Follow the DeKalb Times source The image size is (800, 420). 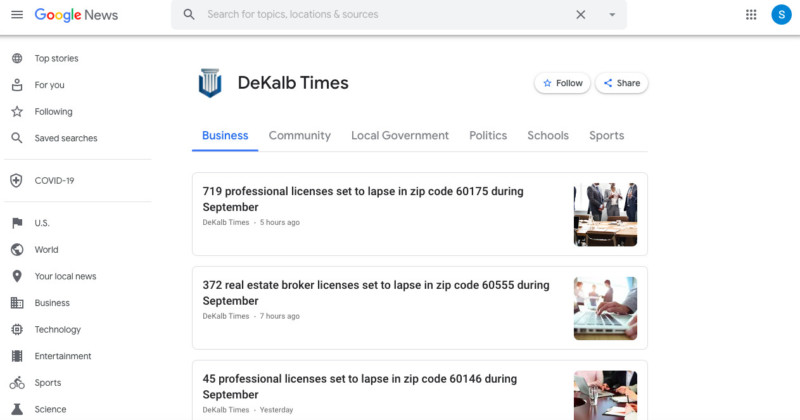(x=562, y=83)
